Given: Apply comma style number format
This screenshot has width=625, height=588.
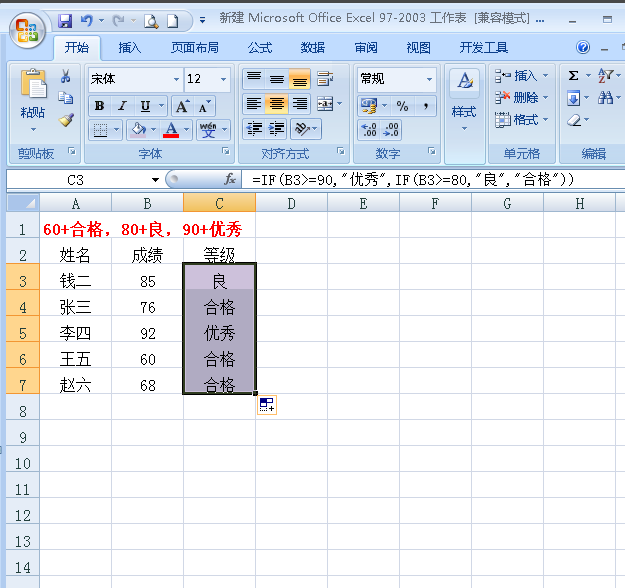Looking at the screenshot, I should 426,106.
